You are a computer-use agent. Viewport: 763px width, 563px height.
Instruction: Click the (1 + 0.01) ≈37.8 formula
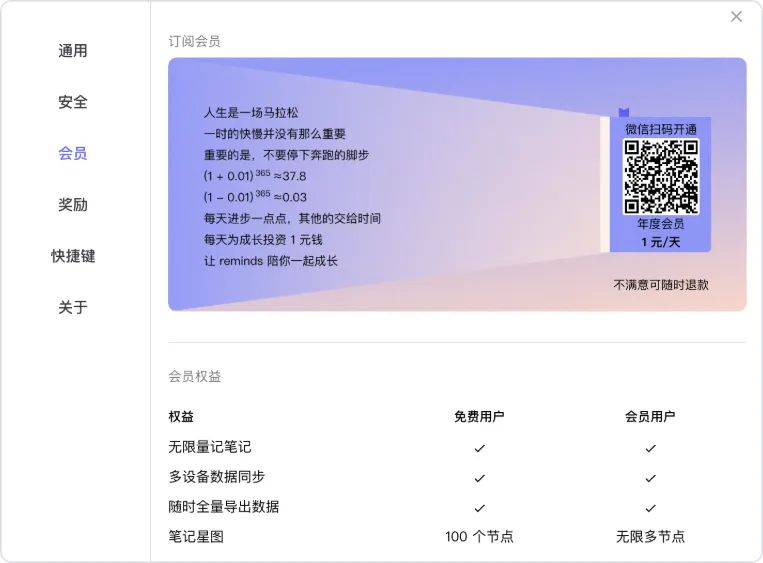point(255,175)
